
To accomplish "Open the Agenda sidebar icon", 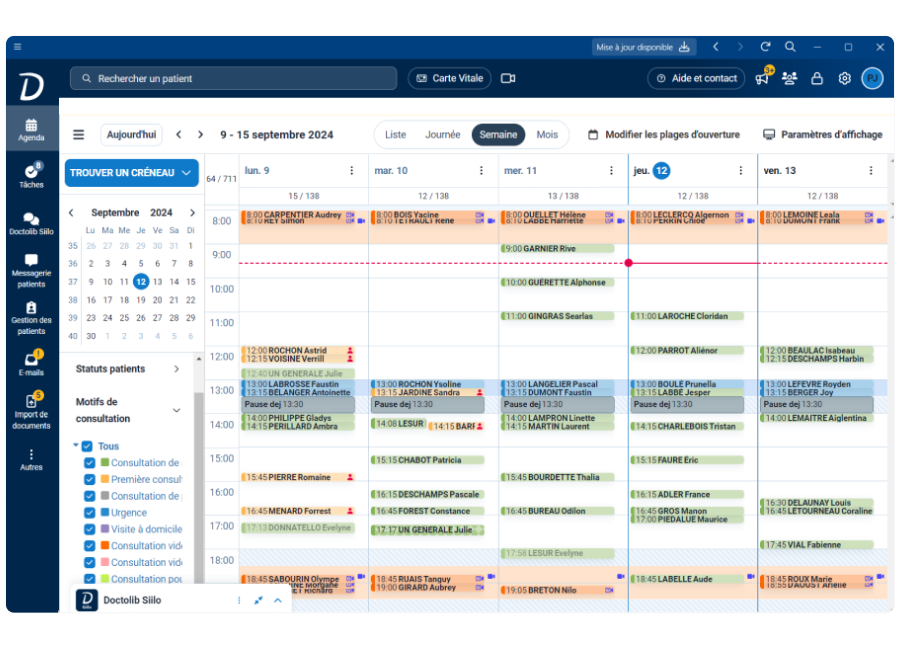I will click(31, 129).
